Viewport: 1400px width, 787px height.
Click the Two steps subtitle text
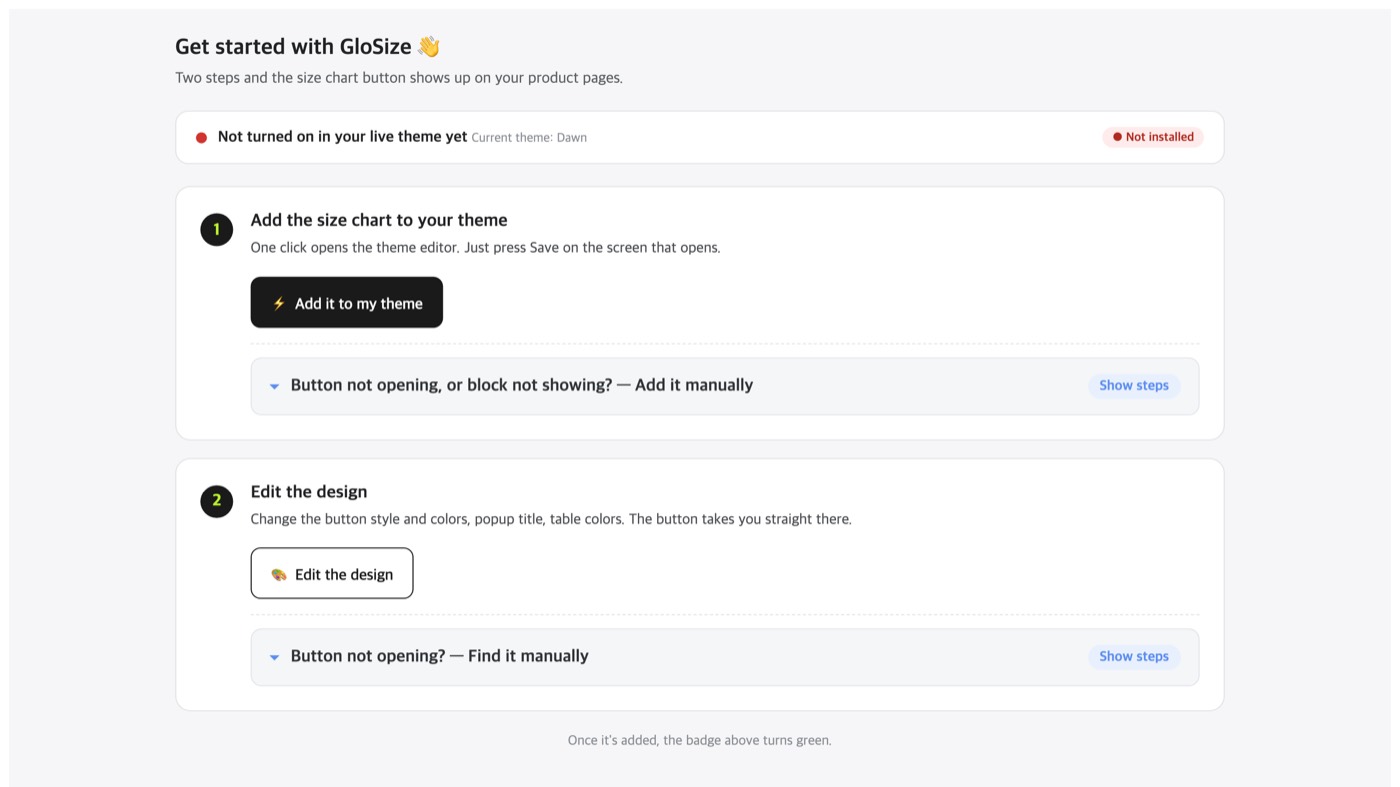point(399,77)
